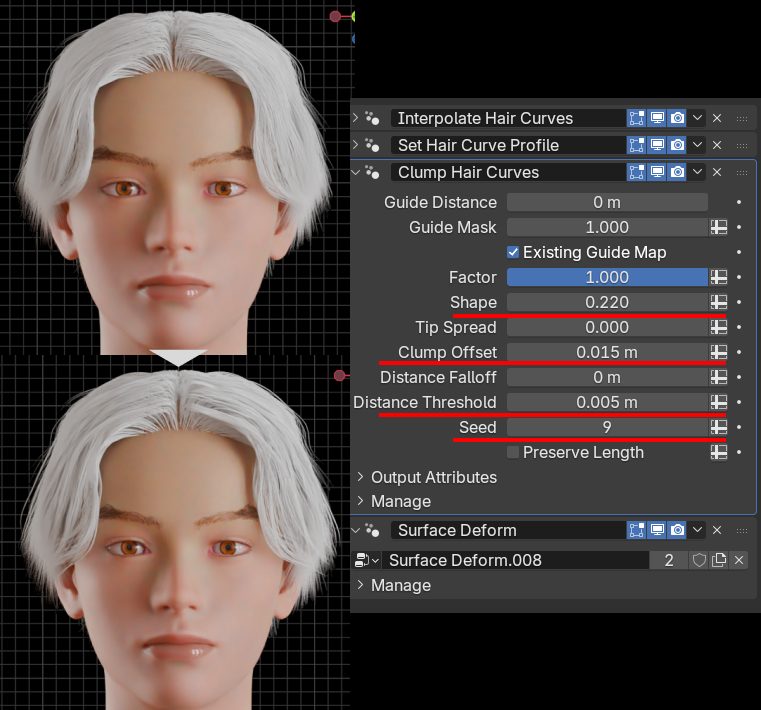Click duplicate node group icon for Surface Deform.008
This screenshot has width=761, height=710.
(x=719, y=560)
